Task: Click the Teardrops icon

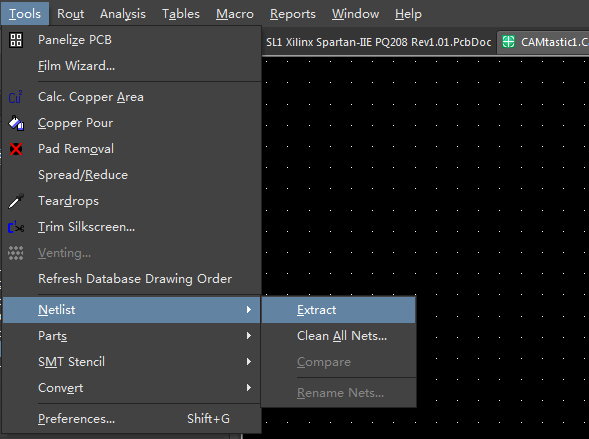Action: (x=16, y=201)
